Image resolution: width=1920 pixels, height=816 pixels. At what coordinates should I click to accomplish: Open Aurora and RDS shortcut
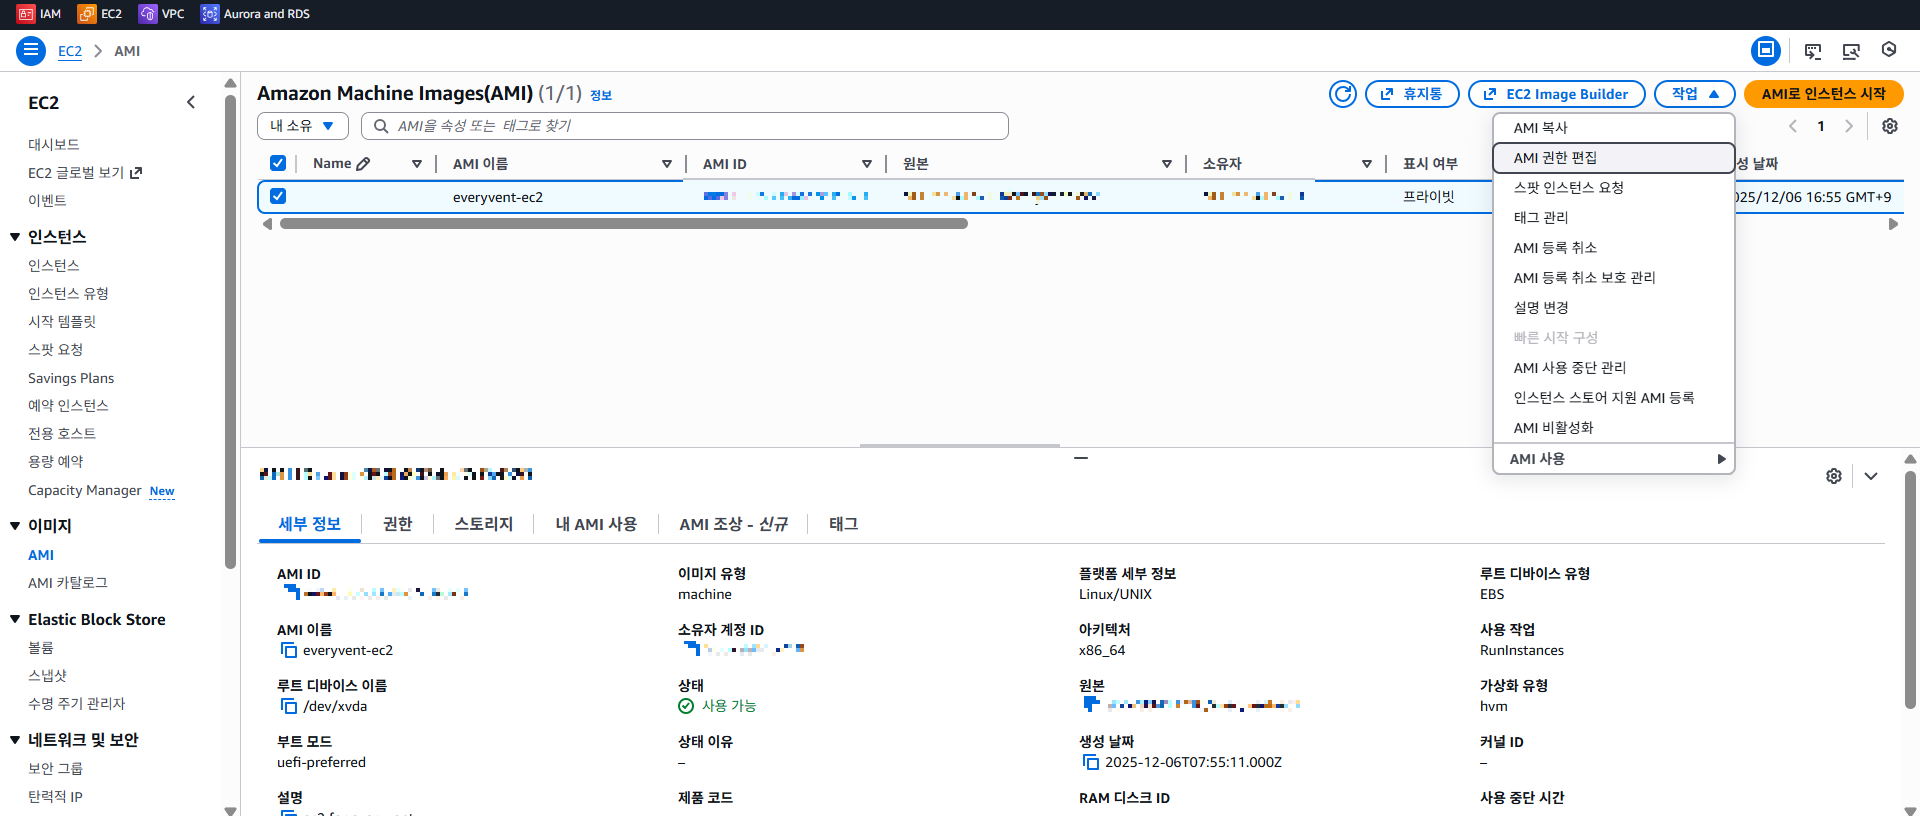(256, 14)
